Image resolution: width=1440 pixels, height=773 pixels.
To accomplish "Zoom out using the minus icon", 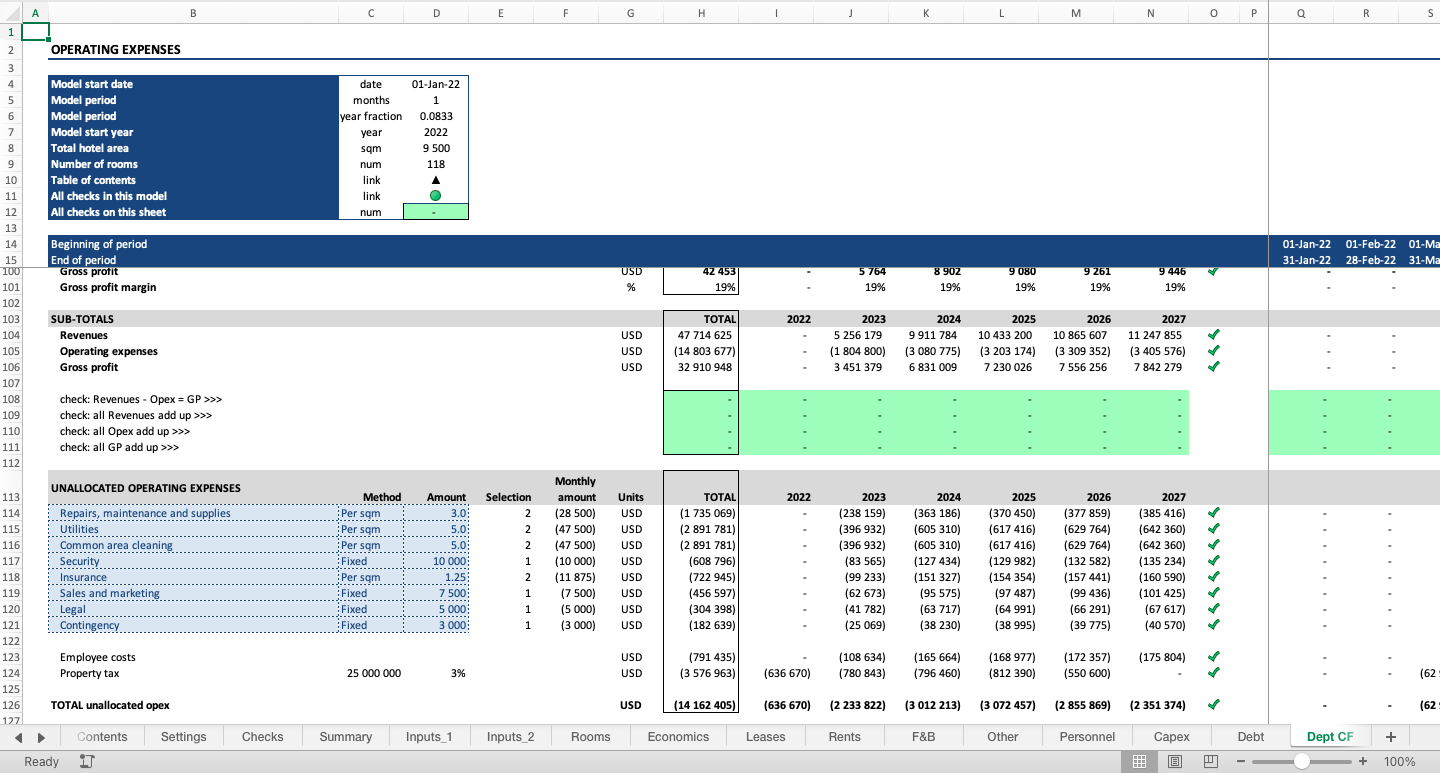I will pyautogui.click(x=1242, y=761).
